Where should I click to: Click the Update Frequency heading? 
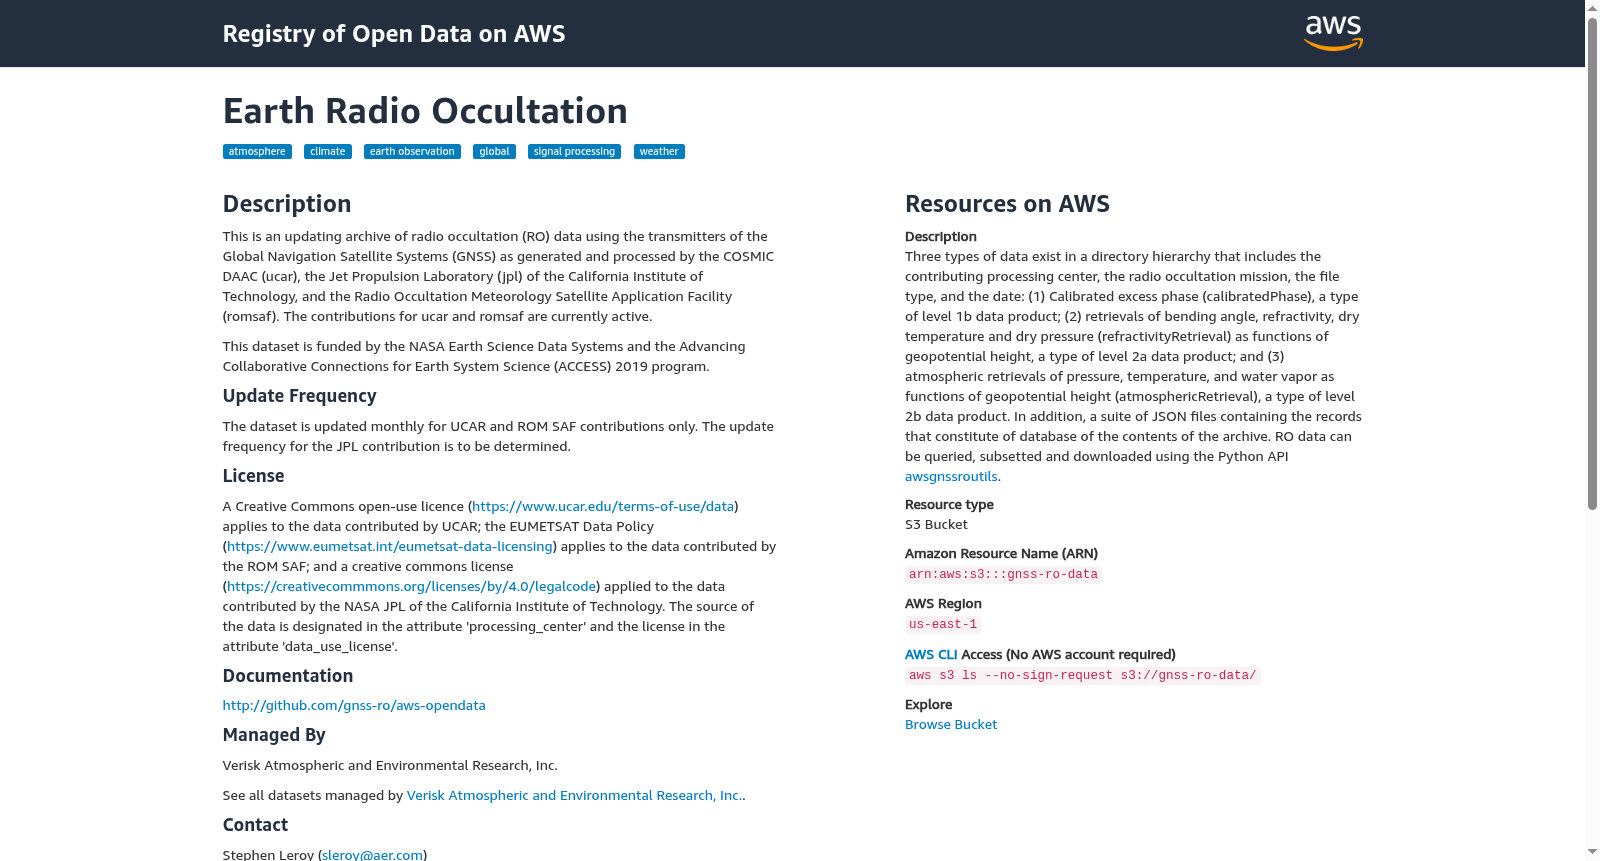(299, 396)
